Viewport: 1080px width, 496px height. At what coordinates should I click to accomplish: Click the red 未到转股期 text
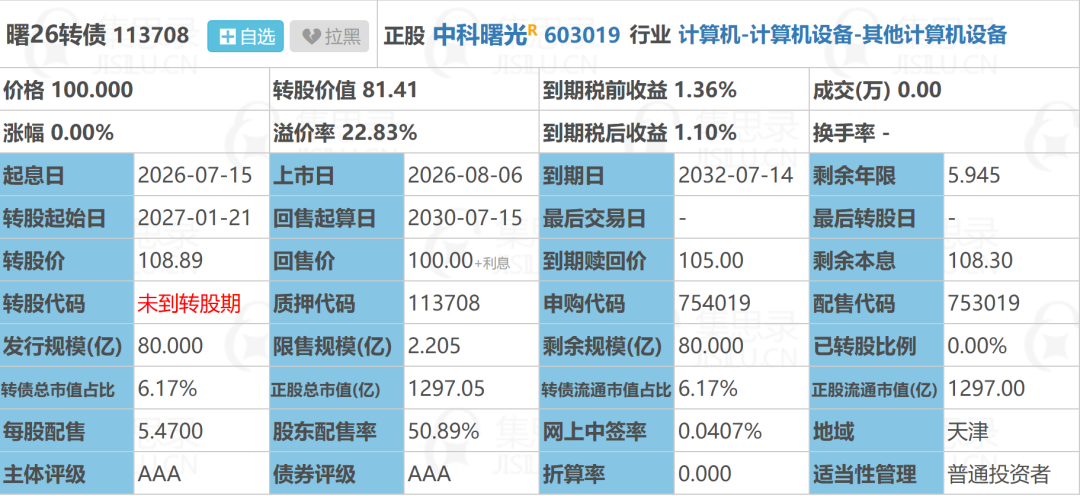[189, 304]
